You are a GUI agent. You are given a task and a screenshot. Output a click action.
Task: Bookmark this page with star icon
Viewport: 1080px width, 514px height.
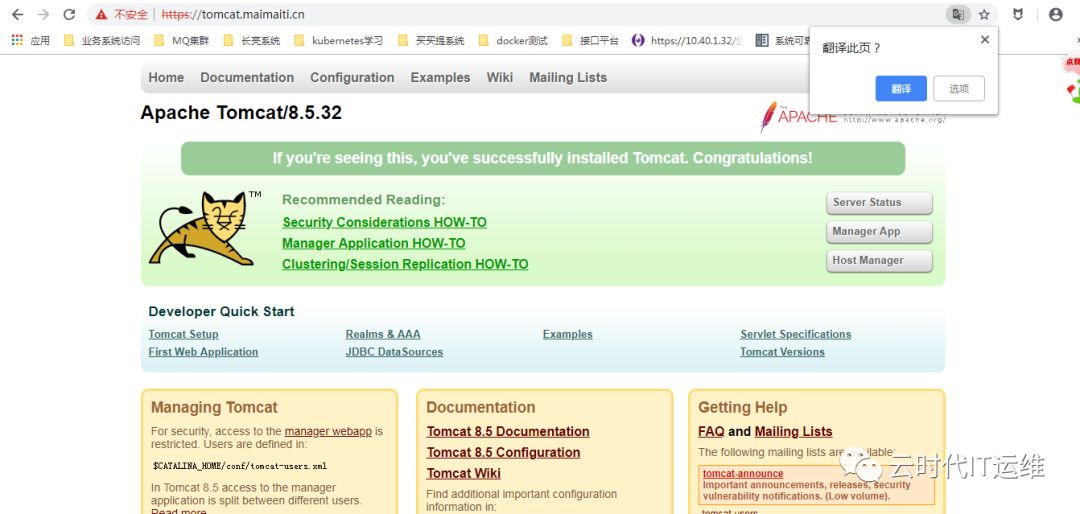[x=984, y=14]
